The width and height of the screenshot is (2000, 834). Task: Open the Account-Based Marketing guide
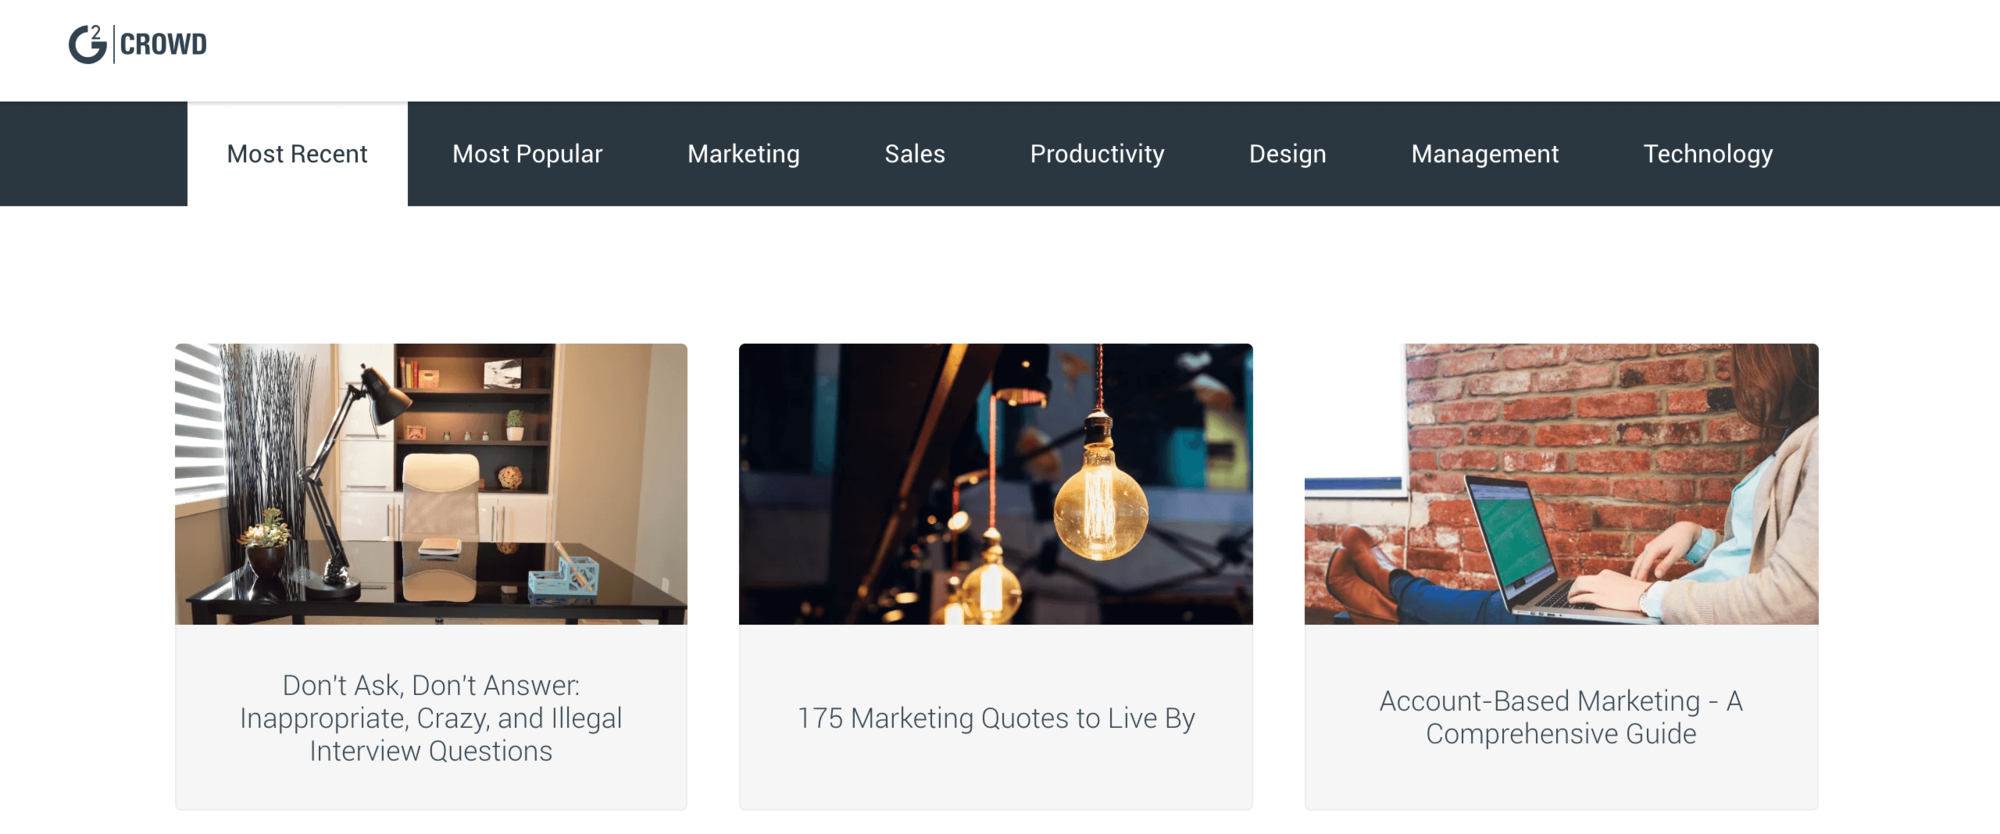pyautogui.click(x=1560, y=717)
